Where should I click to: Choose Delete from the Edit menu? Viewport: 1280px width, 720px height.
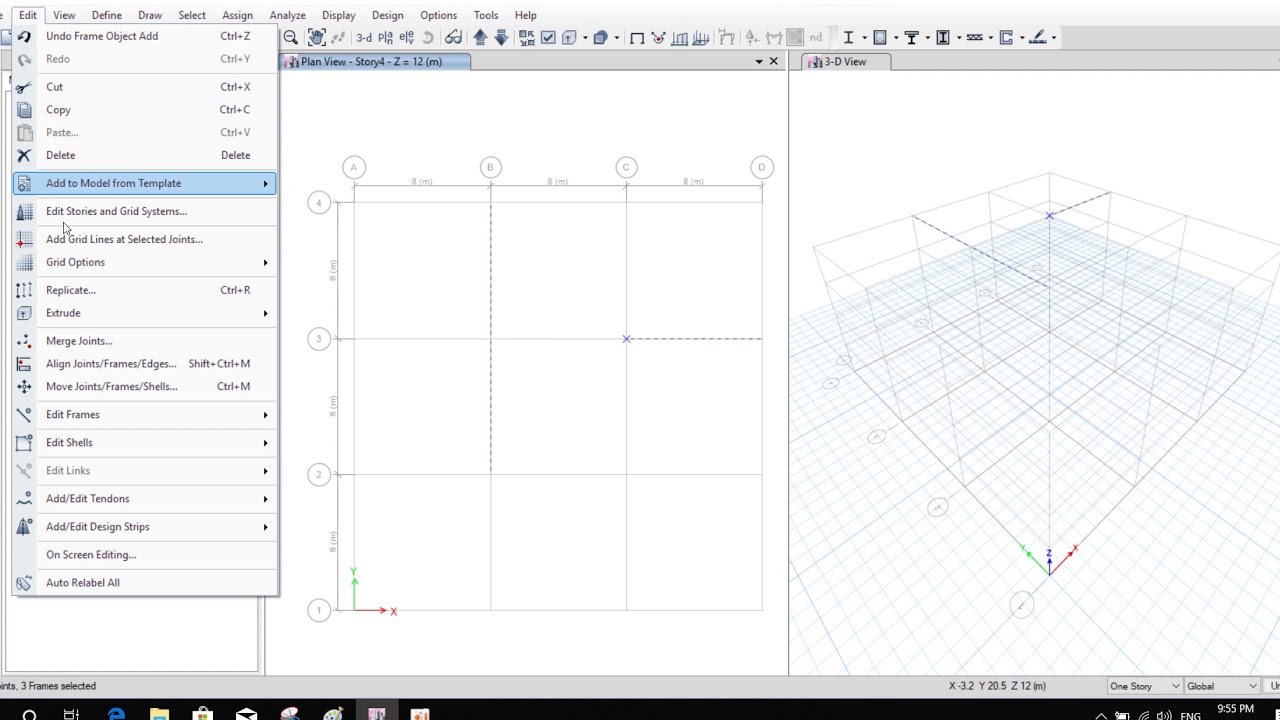click(x=145, y=155)
